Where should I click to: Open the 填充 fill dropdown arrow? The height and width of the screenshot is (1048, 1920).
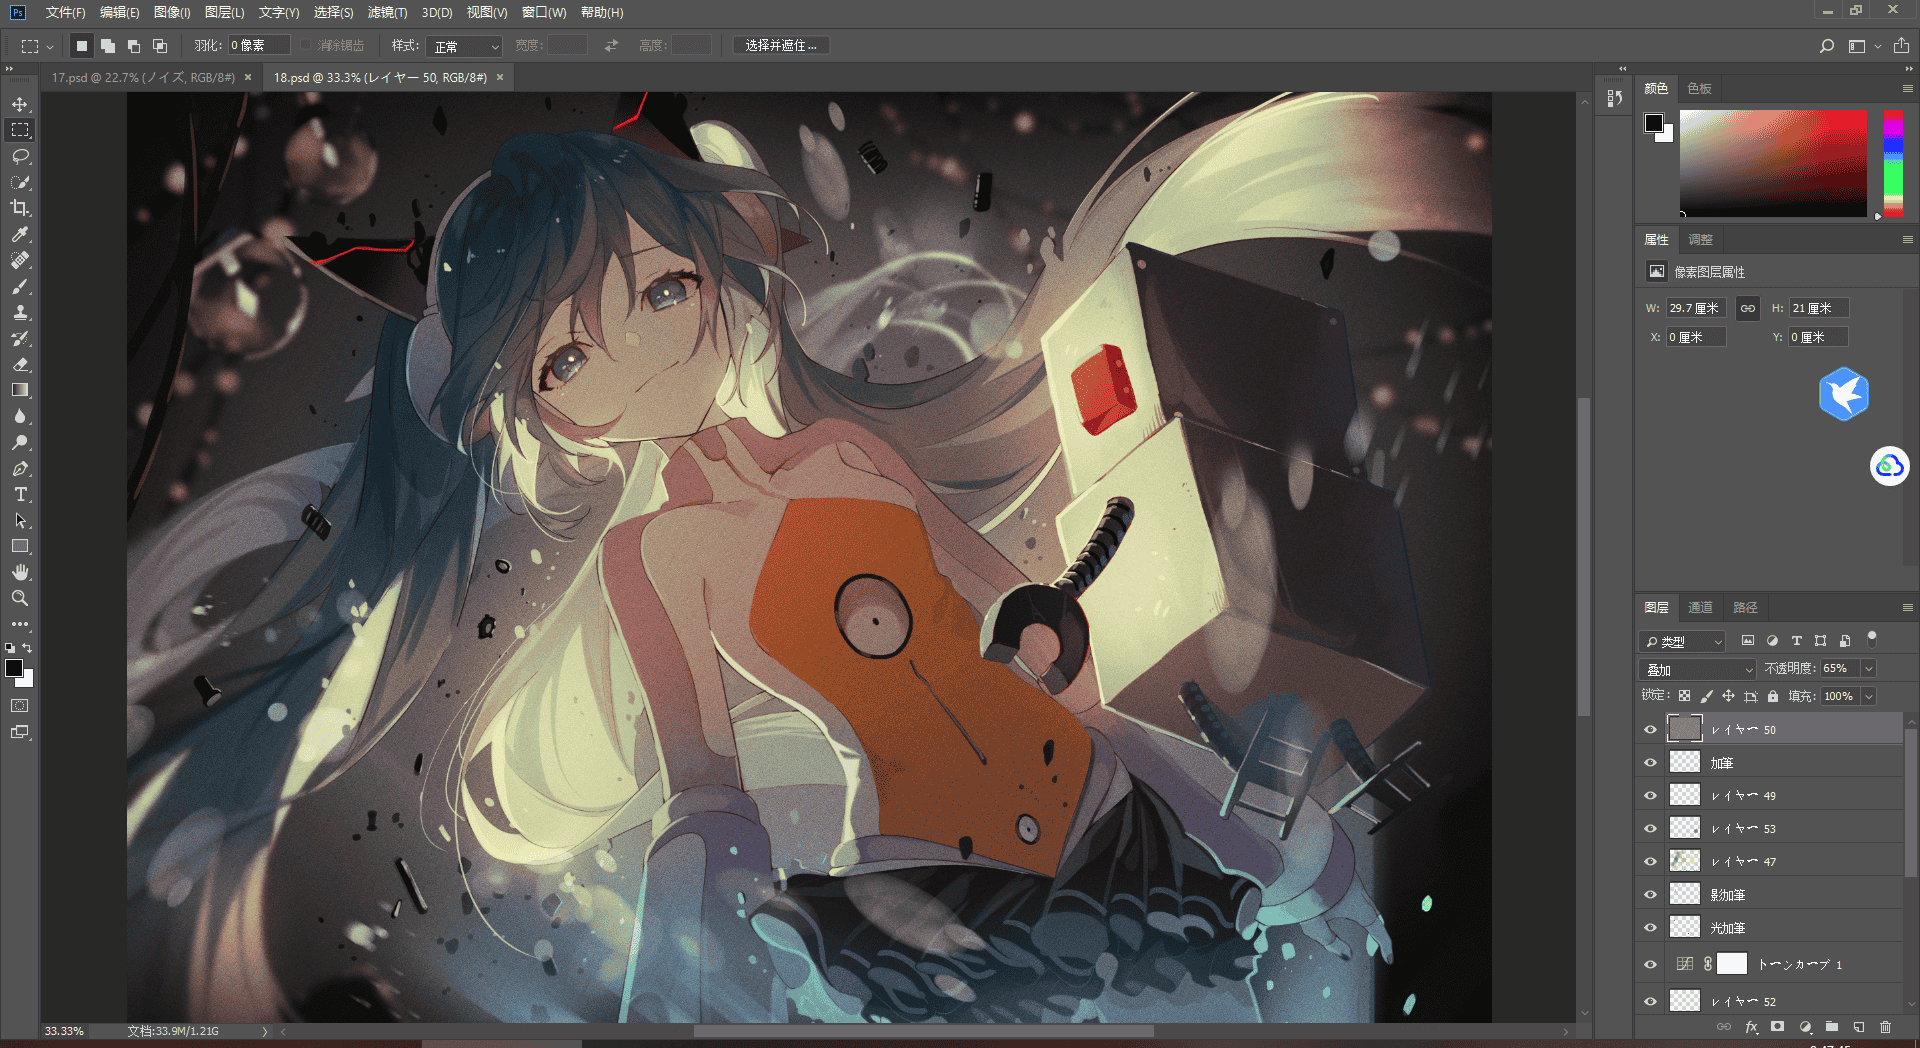click(x=1868, y=696)
